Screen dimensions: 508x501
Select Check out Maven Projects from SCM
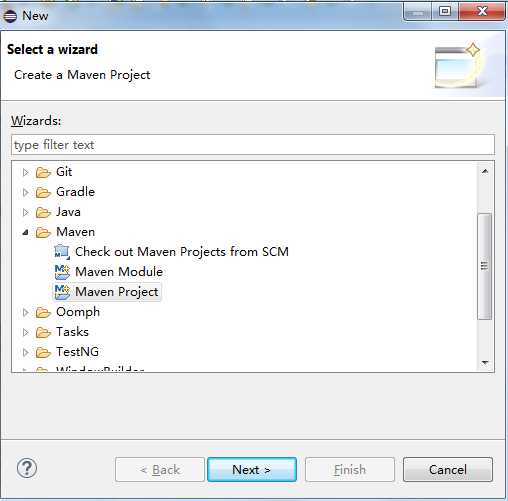182,252
